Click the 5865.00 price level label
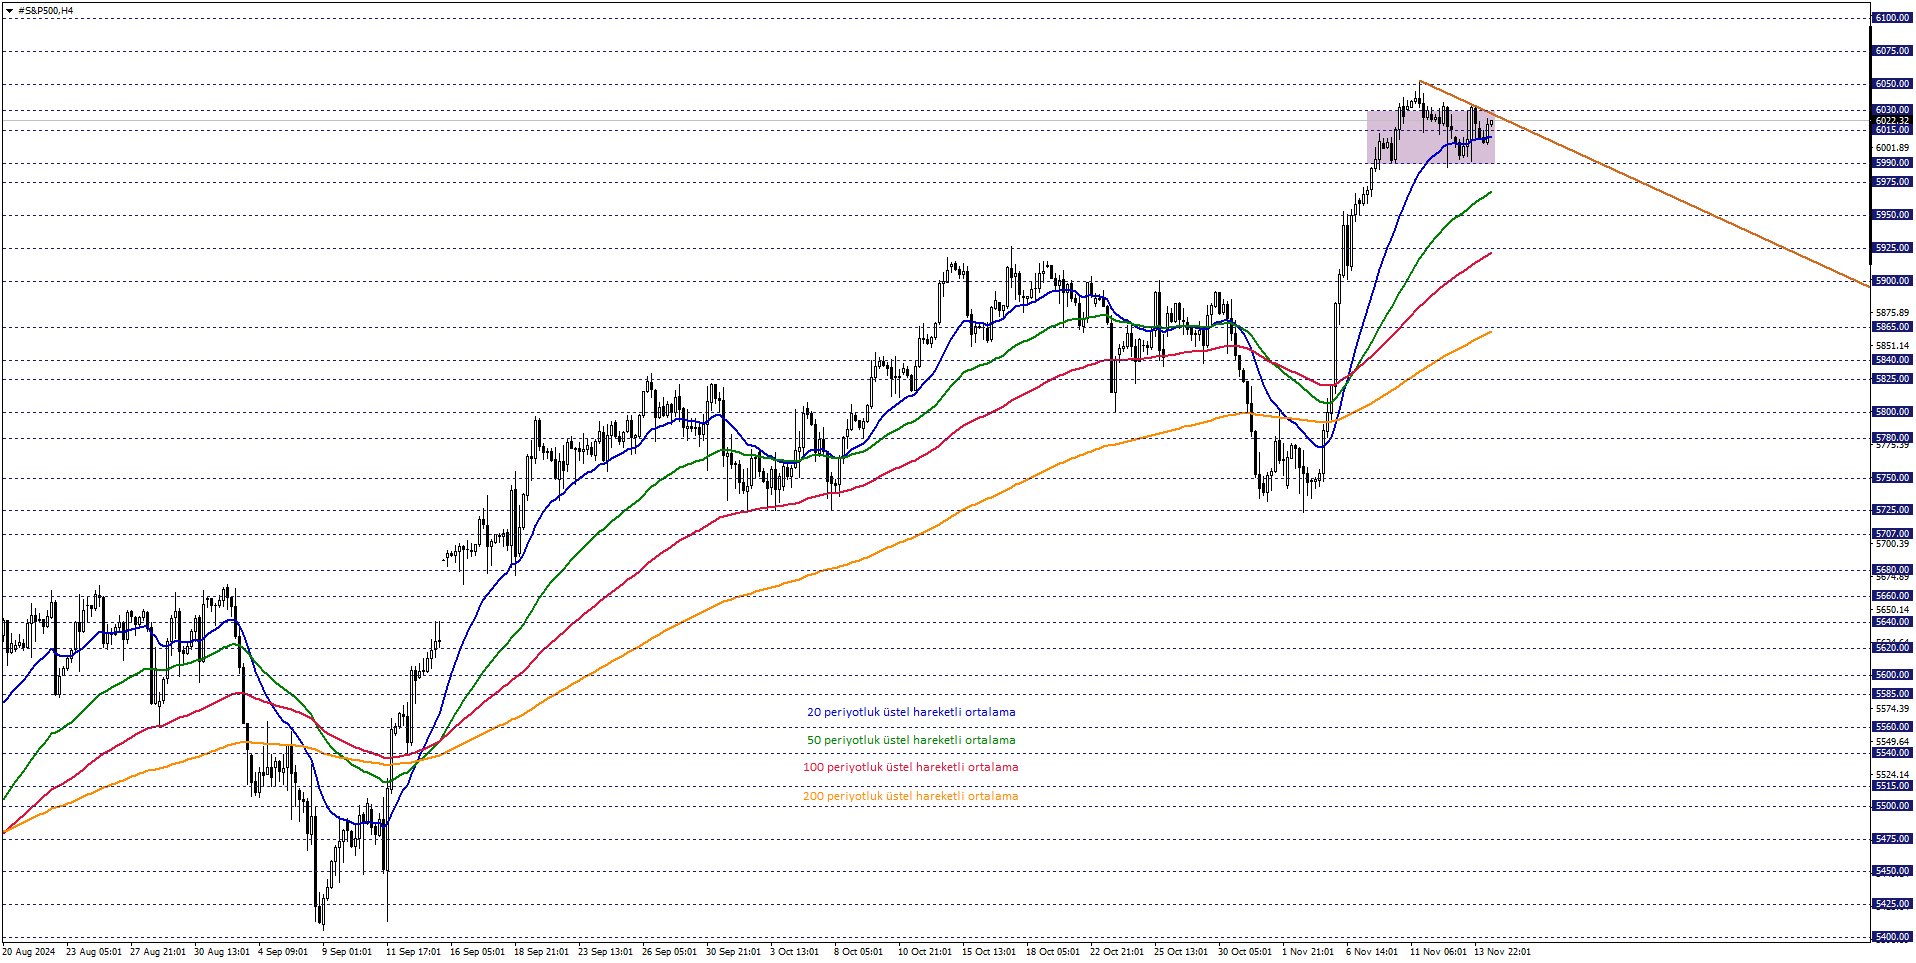Screen dimensions: 1916x963 click(1892, 327)
